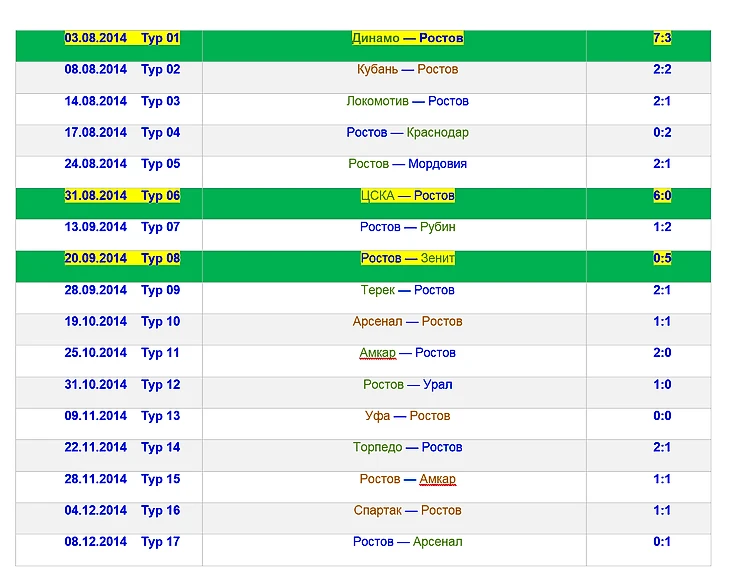Click the 0:2 score
730x587 pixels.
click(x=662, y=132)
